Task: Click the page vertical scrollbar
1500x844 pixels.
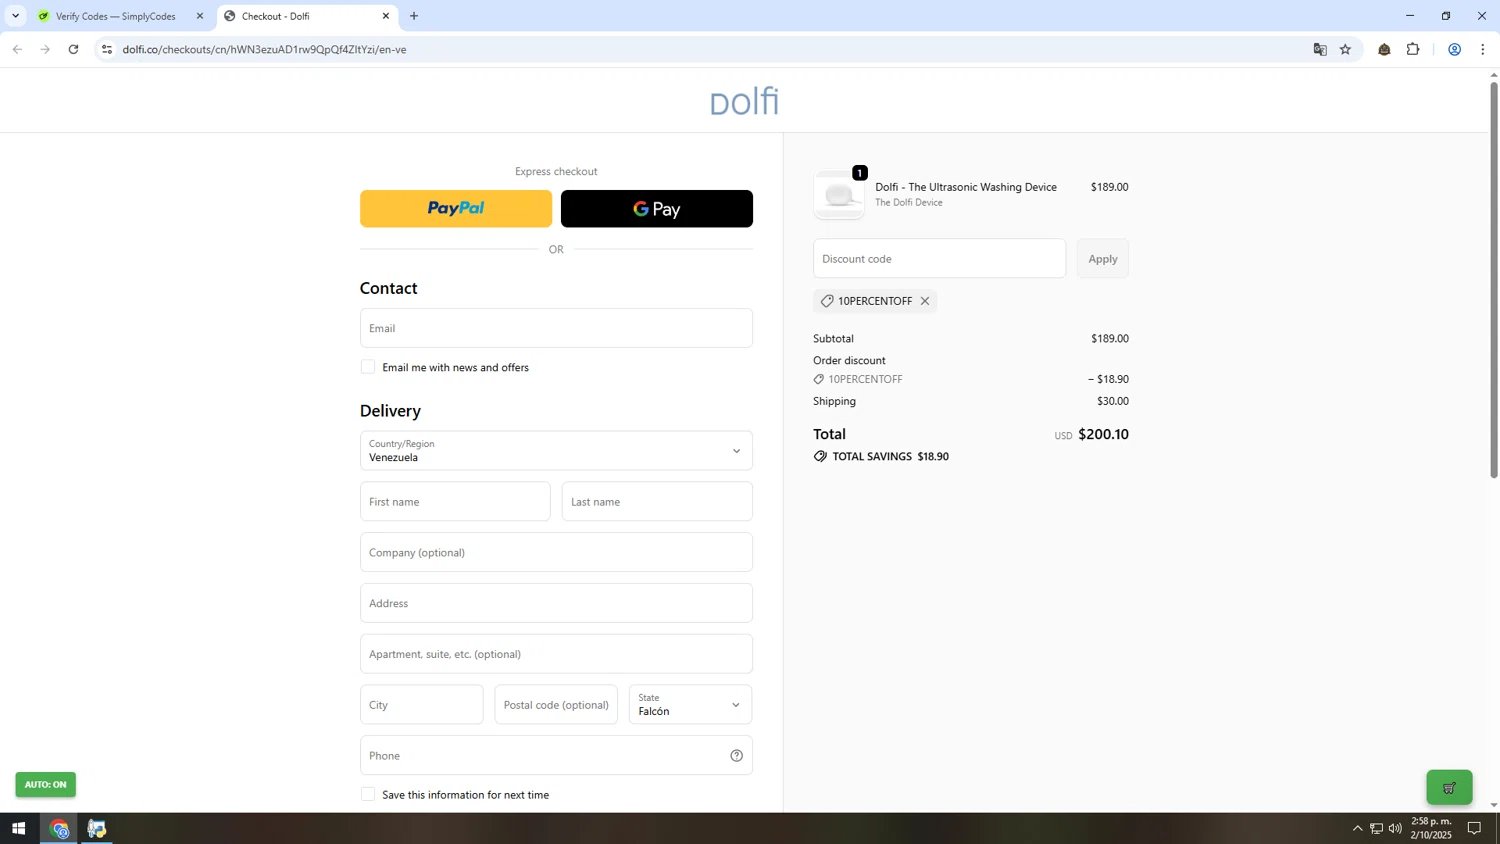Action: tap(1494, 280)
